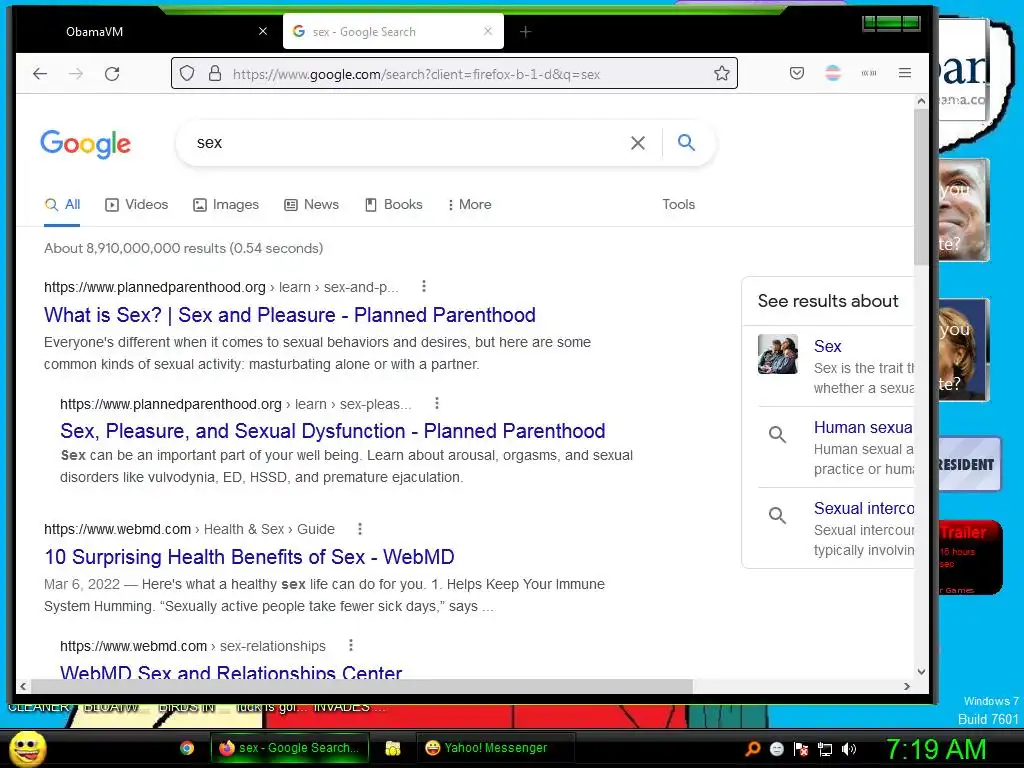Open Sexual intercourse topic in side panel

[x=863, y=508]
